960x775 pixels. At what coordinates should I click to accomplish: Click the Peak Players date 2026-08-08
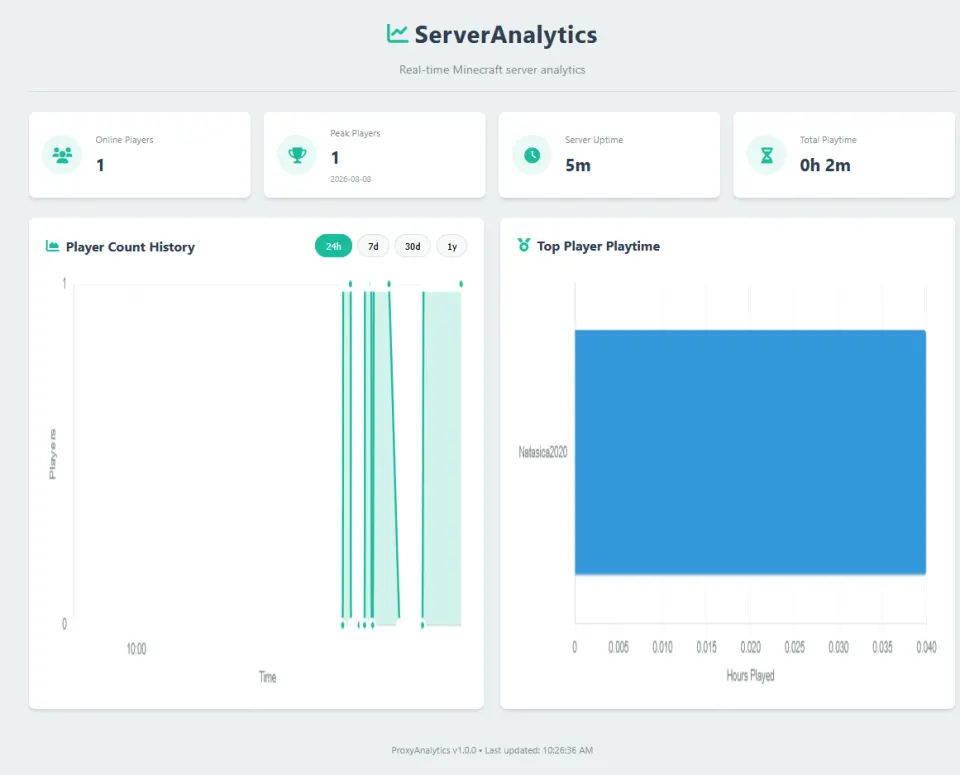[350, 179]
